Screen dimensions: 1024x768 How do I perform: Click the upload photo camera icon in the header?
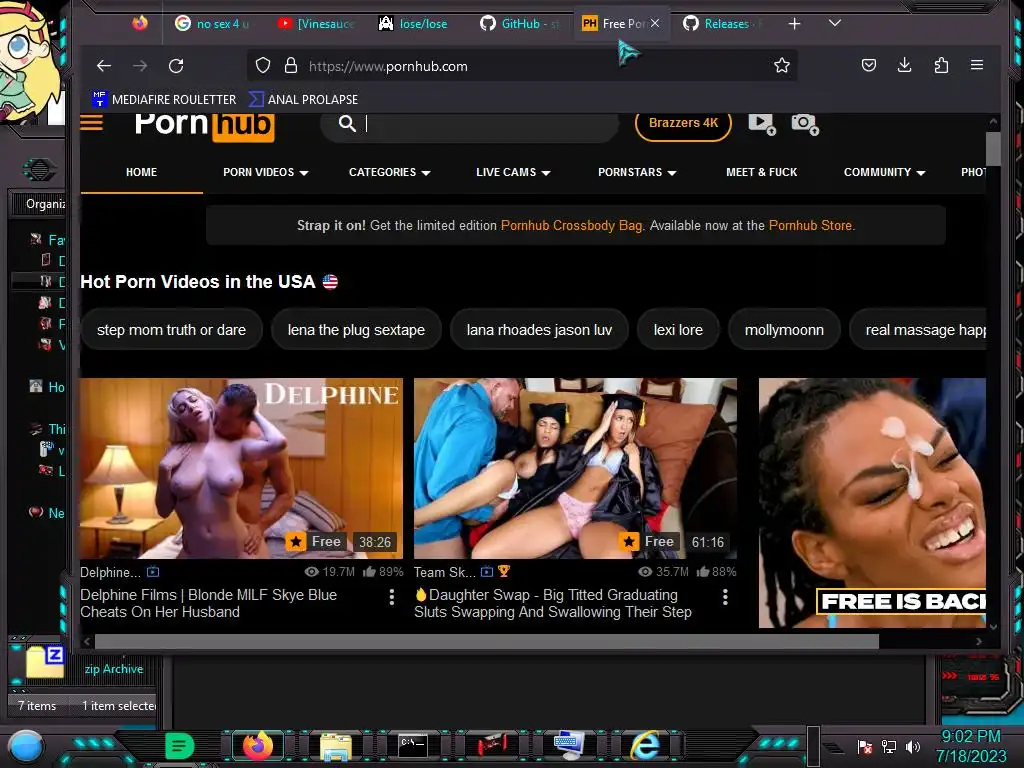(x=805, y=123)
